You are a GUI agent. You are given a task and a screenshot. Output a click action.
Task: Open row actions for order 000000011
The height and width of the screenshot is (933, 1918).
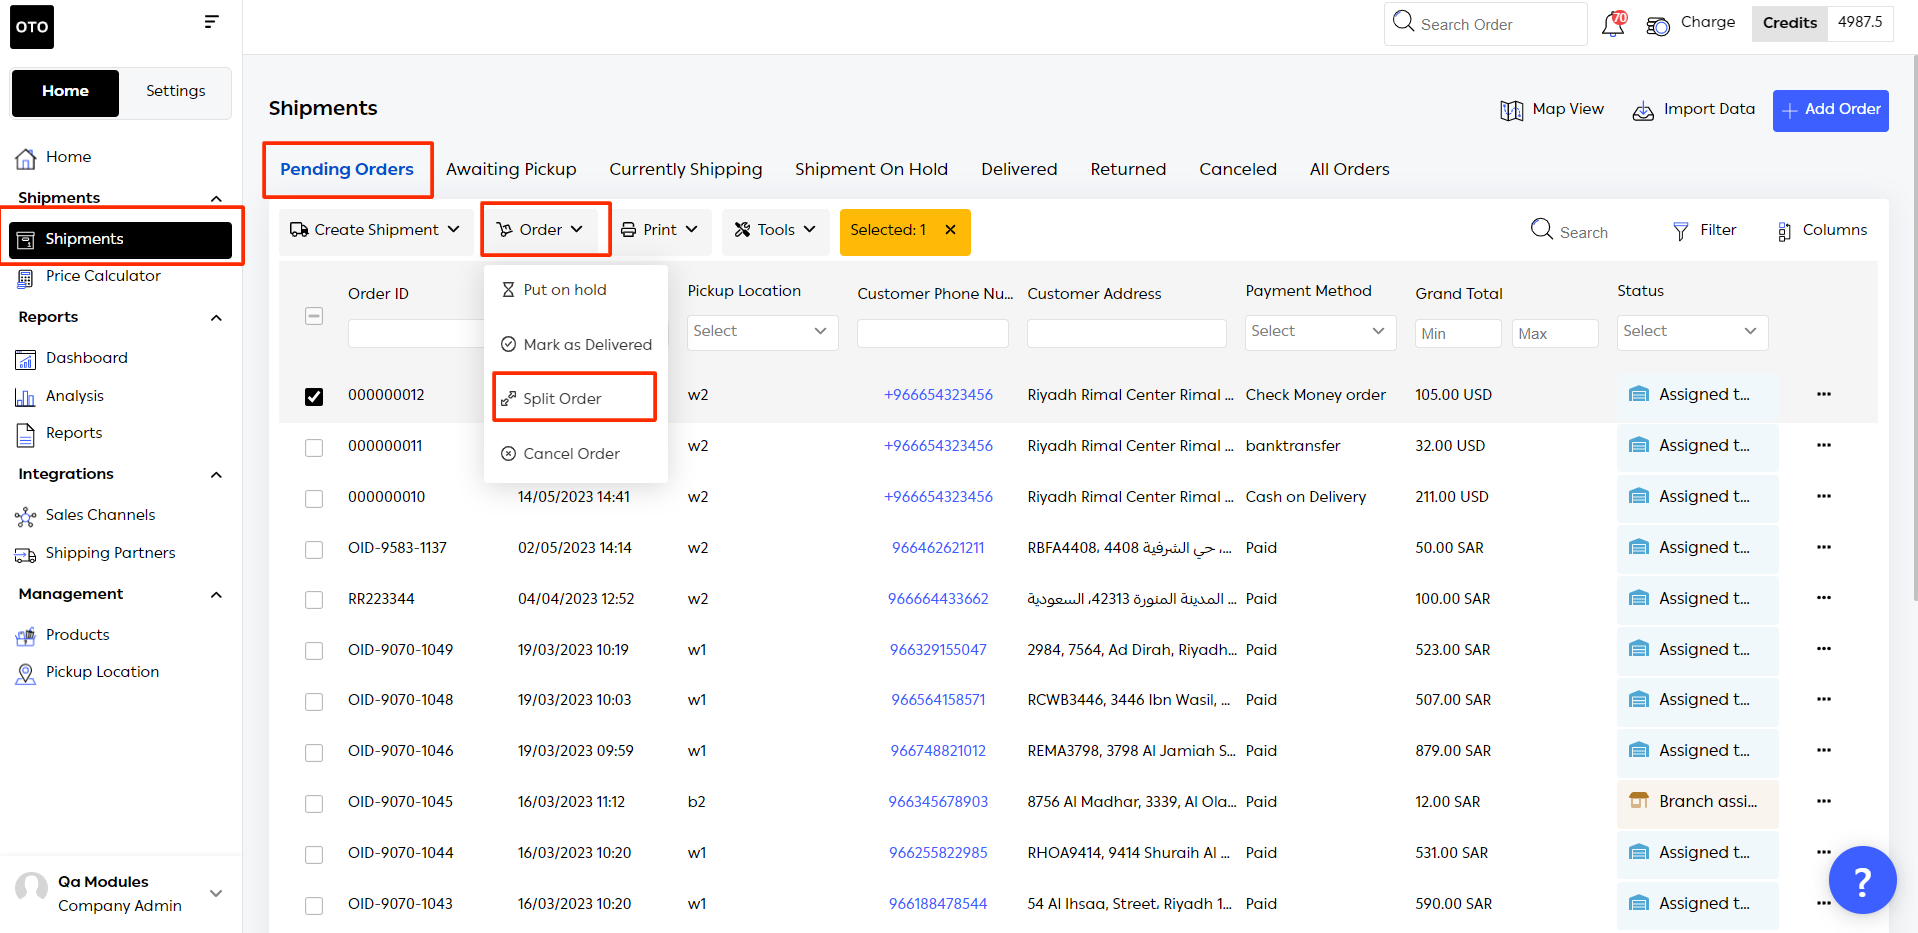pyautogui.click(x=1824, y=445)
